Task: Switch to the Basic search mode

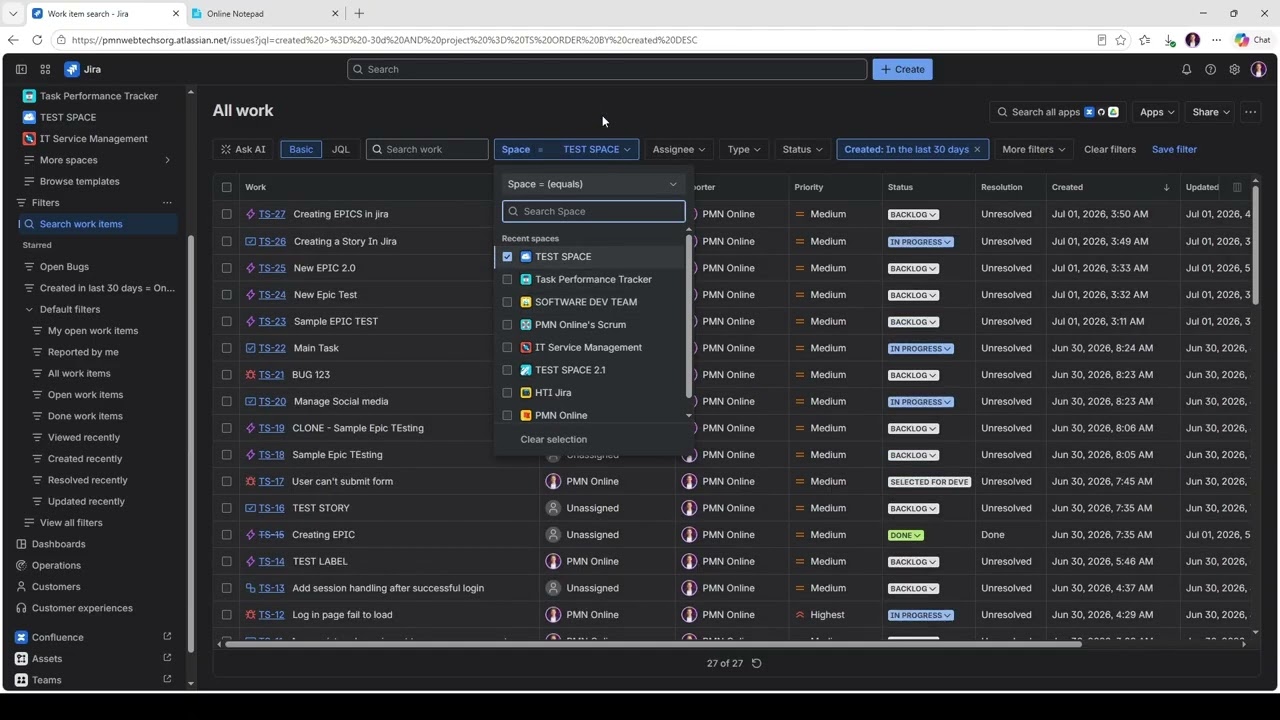Action: 301,149
